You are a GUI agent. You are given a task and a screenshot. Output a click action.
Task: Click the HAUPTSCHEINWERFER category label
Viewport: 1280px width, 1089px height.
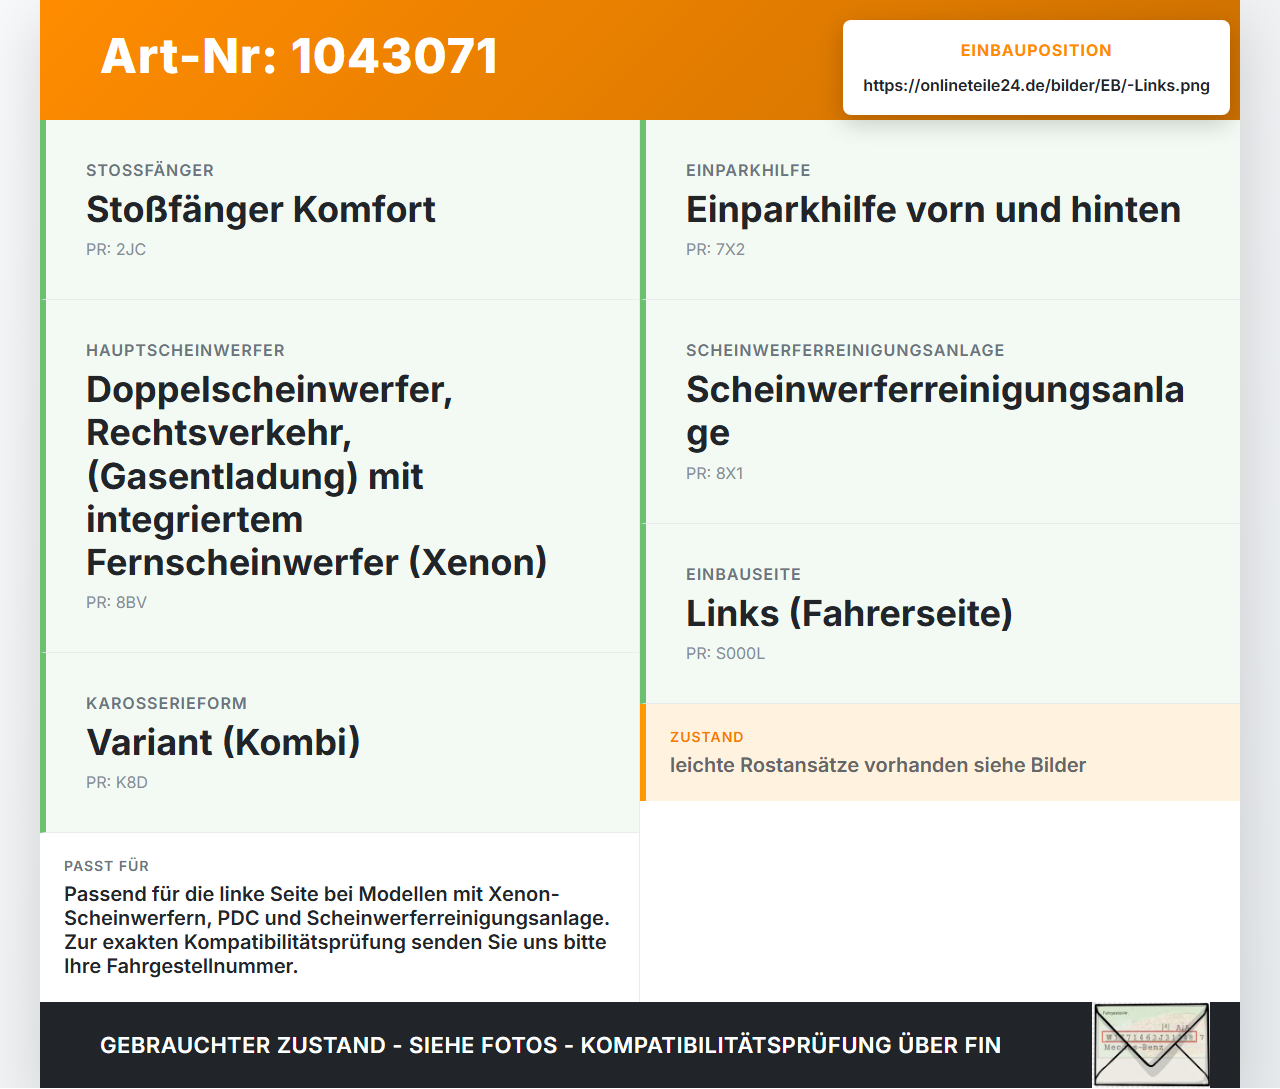click(x=185, y=350)
